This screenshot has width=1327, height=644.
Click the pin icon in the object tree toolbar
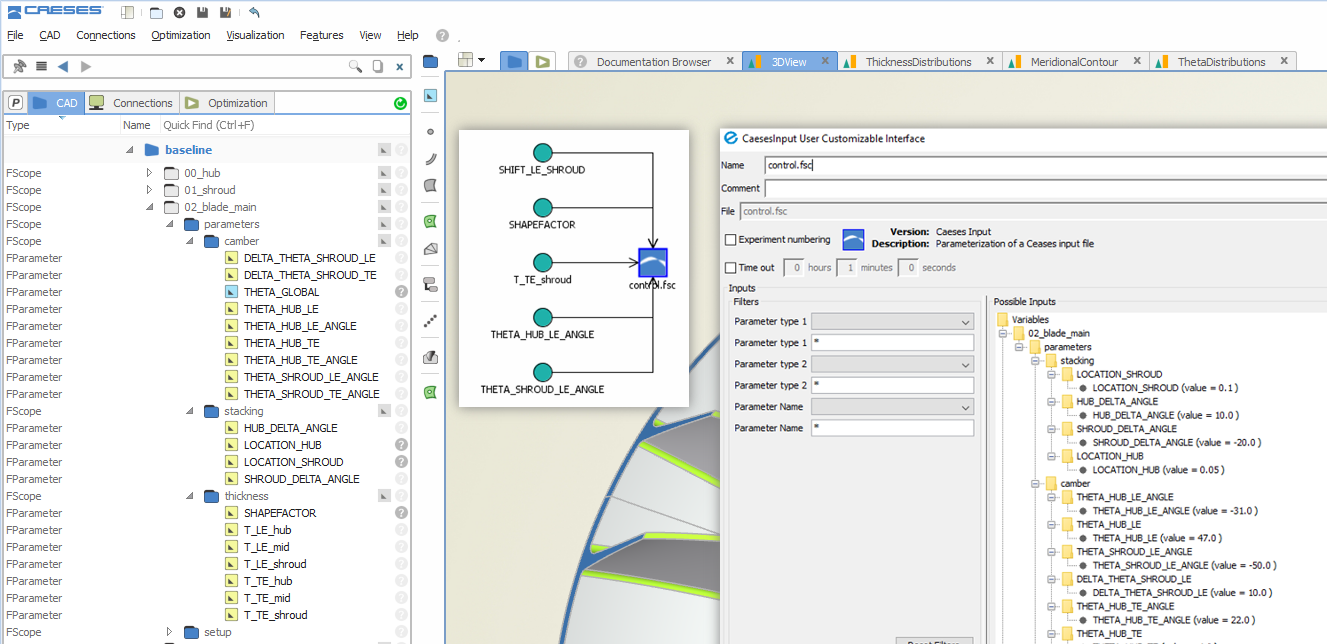[x=19, y=66]
